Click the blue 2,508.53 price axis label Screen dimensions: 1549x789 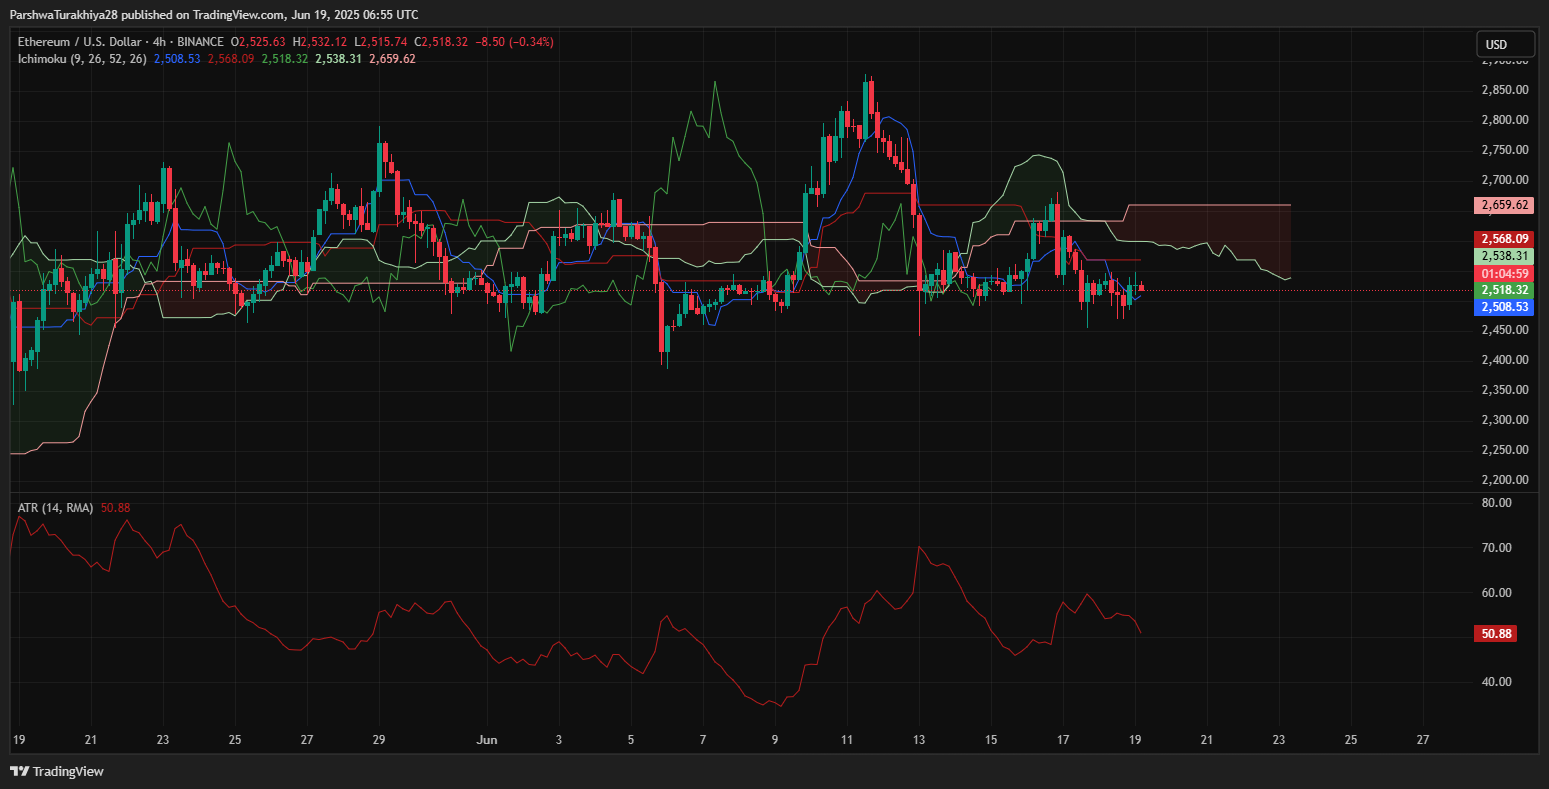[1504, 307]
